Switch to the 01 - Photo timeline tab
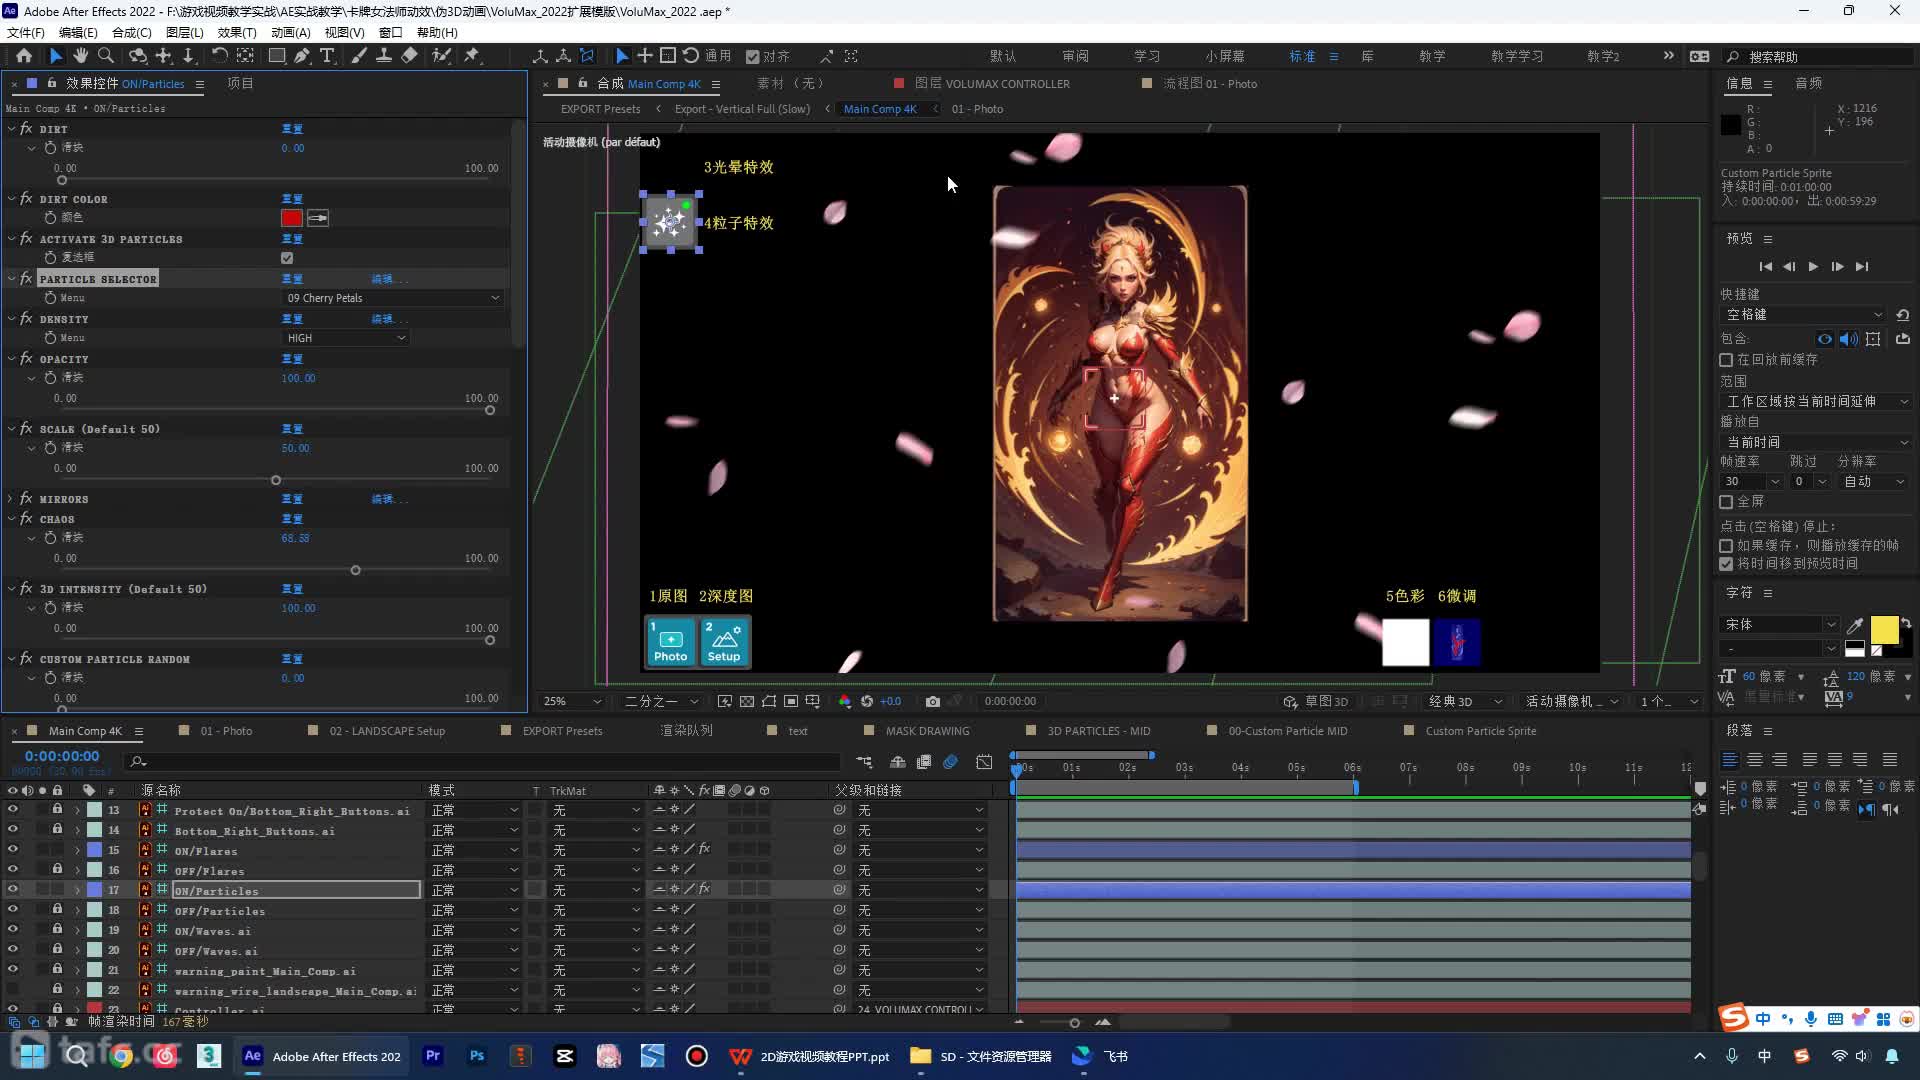 (x=226, y=731)
